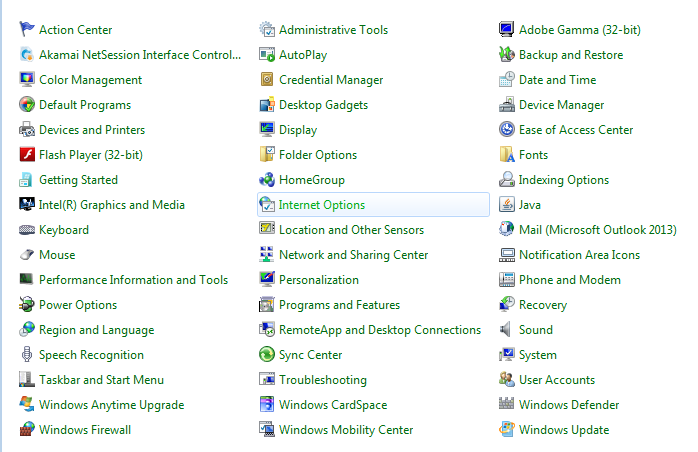Screen dimensions: 698x452
Task: Open Troubleshooting
Action: (323, 380)
